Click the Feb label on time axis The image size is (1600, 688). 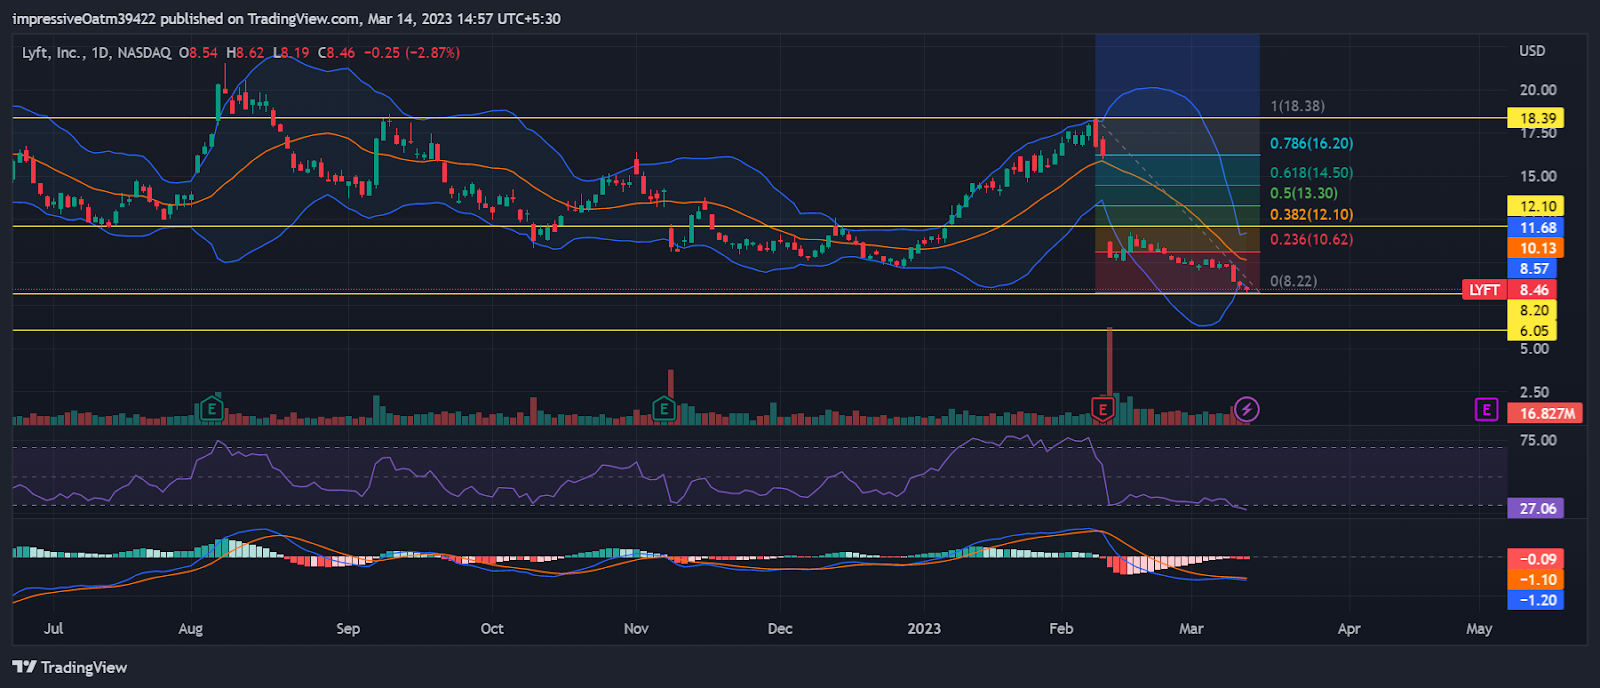[1061, 628]
